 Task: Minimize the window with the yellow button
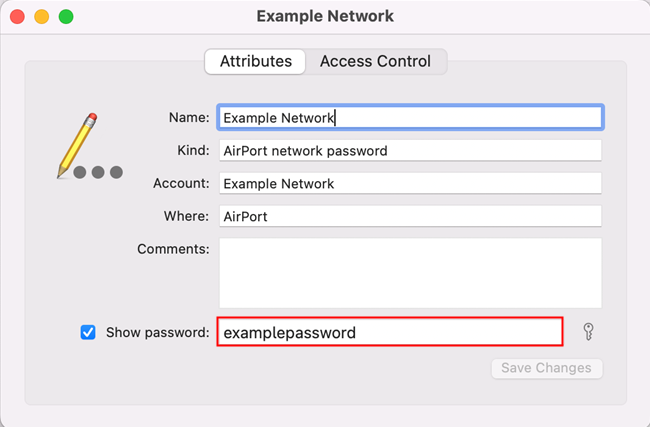point(42,17)
